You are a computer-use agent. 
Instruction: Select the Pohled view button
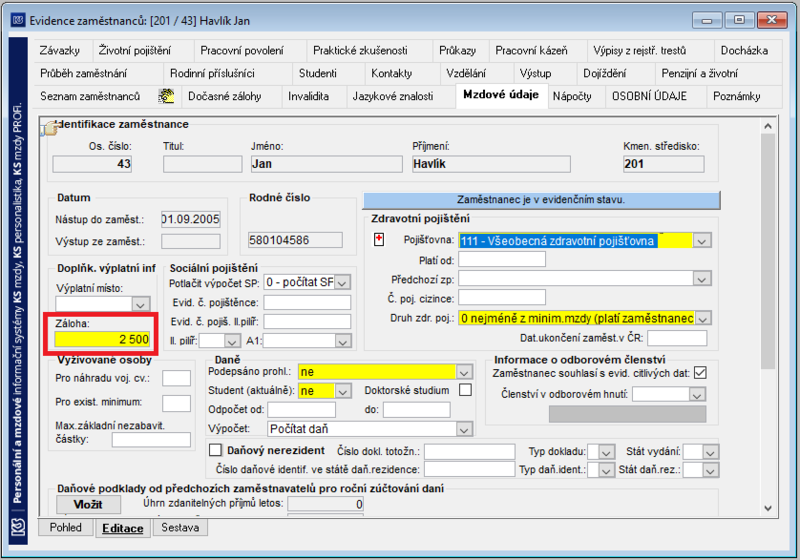coord(66,527)
